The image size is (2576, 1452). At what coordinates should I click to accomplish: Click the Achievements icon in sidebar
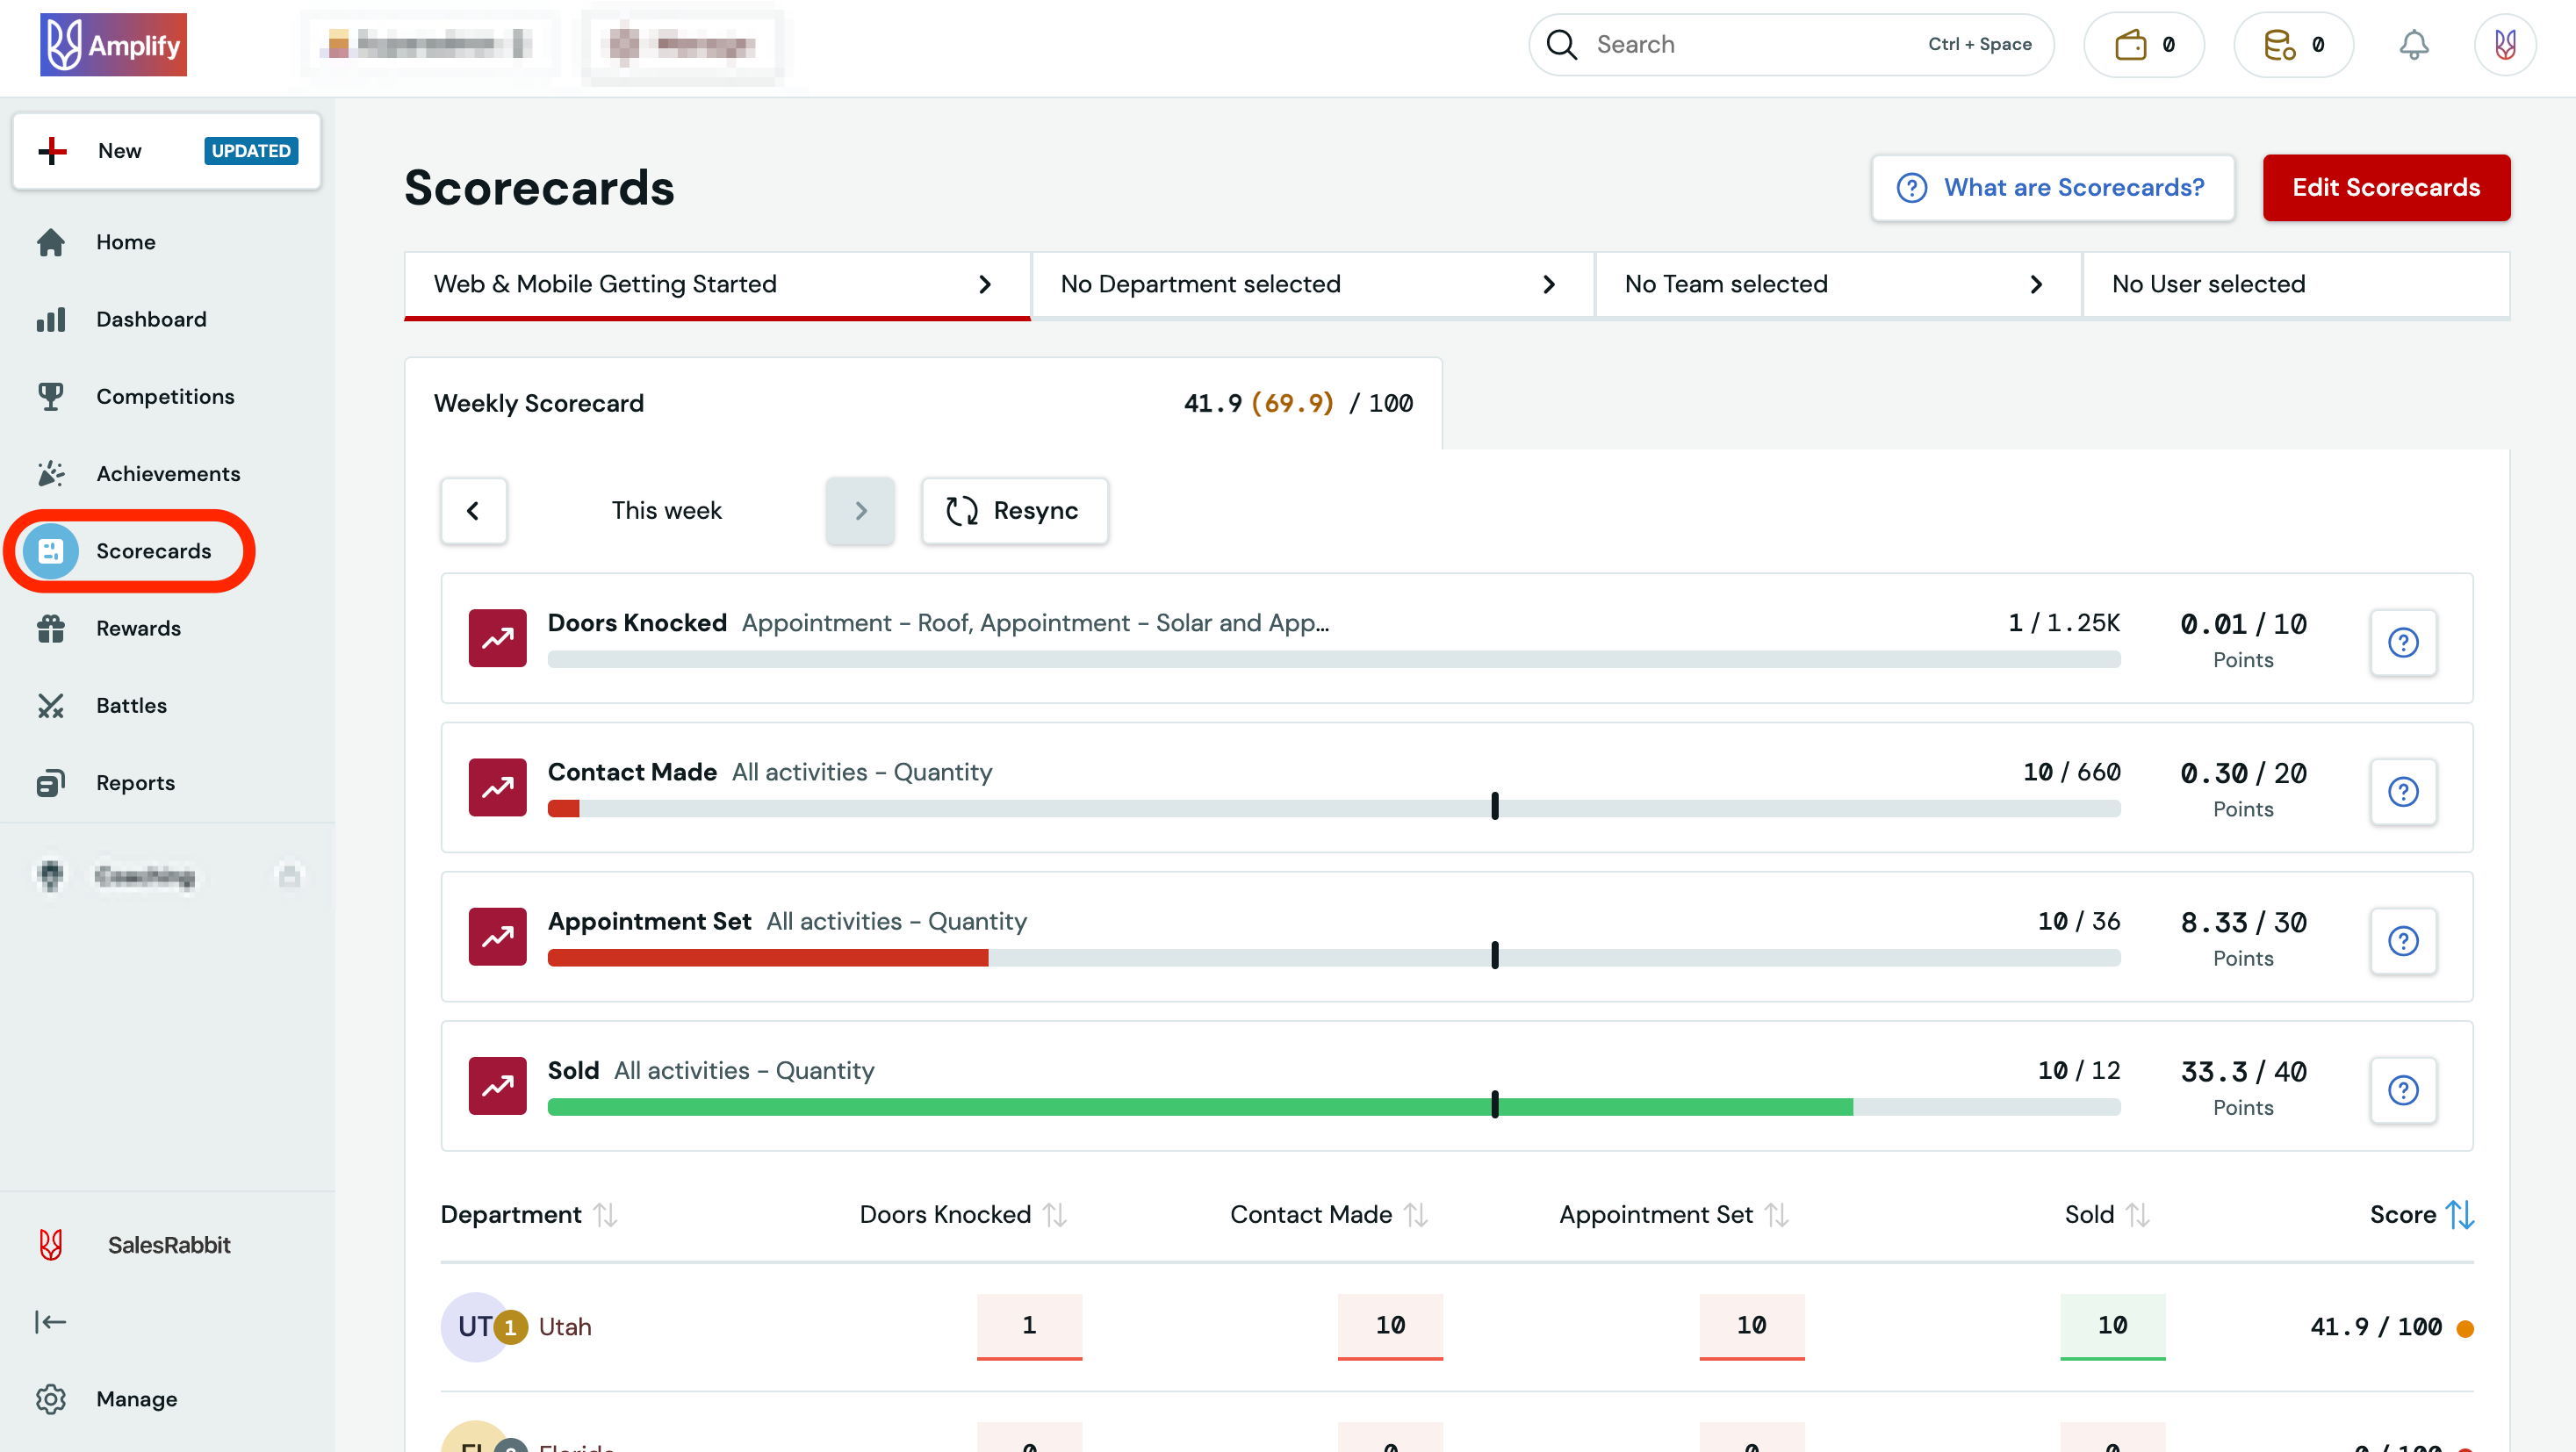(51, 473)
